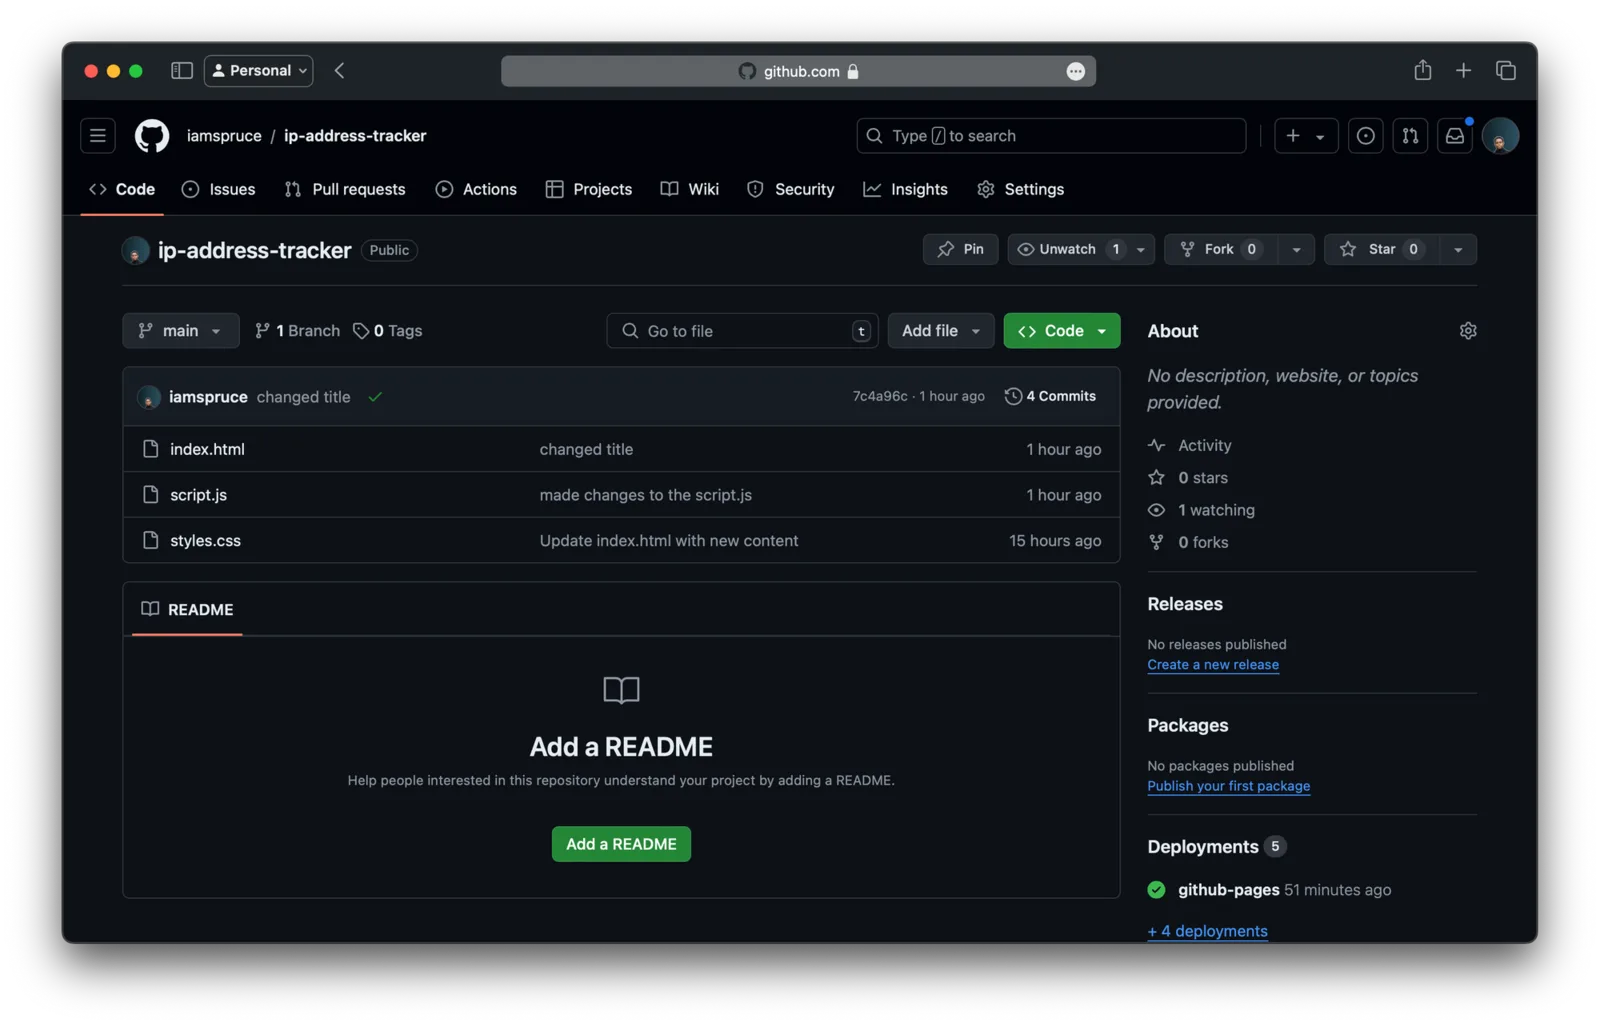Click Publish your first package link
The width and height of the screenshot is (1600, 1026).
(x=1228, y=786)
